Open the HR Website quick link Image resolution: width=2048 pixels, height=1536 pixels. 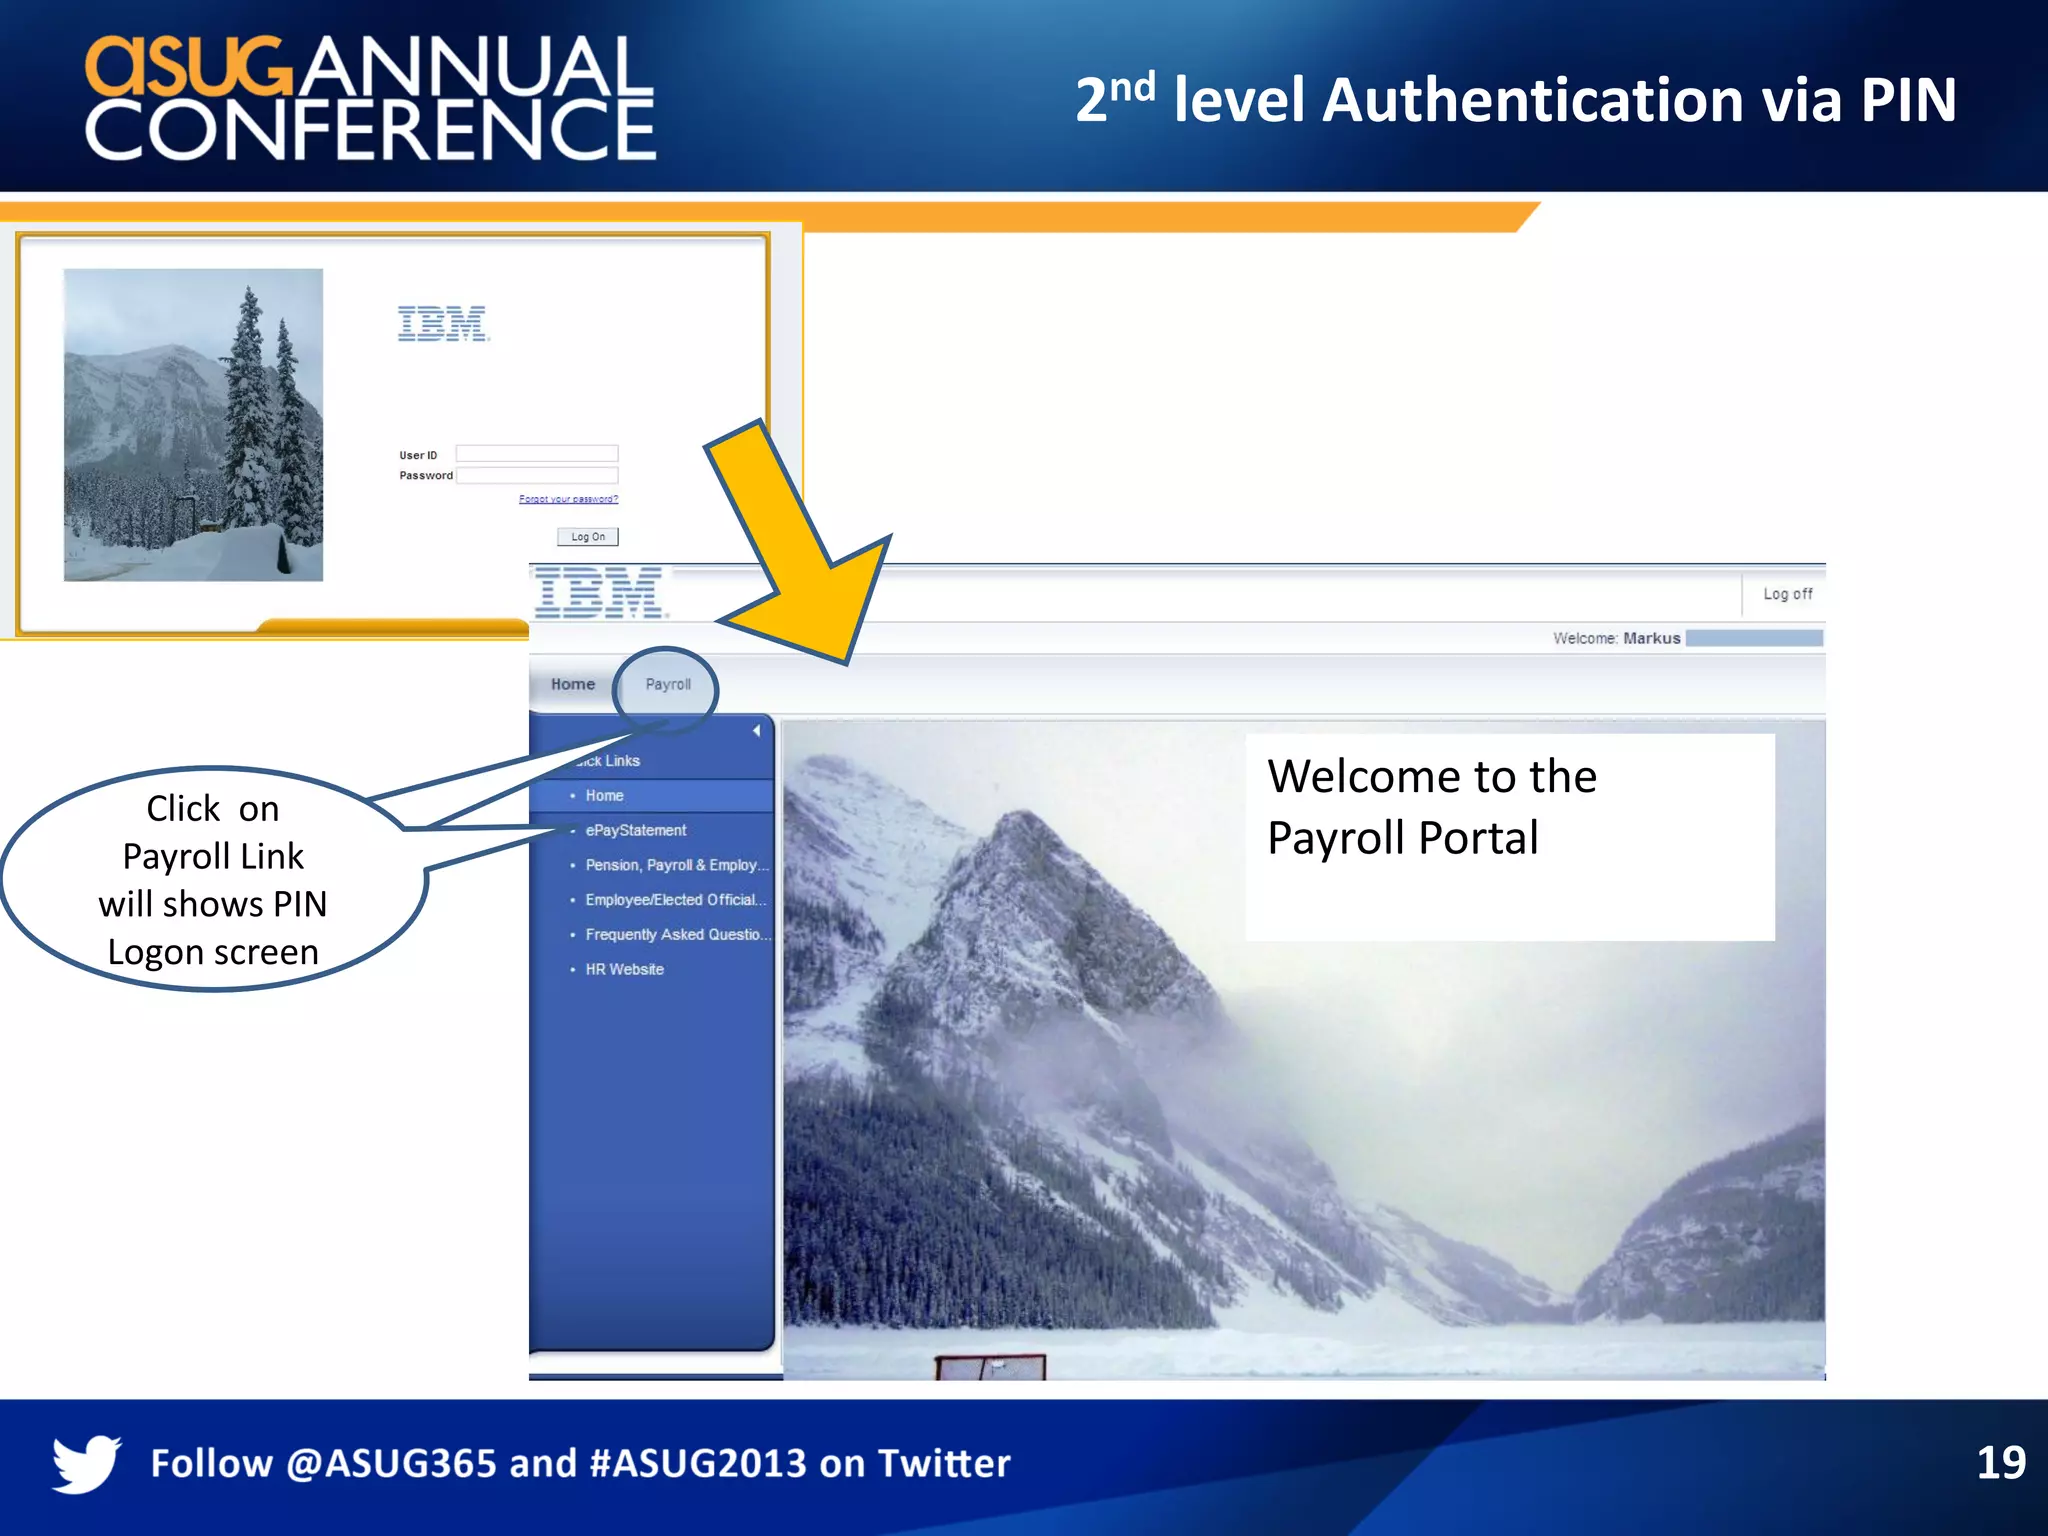(624, 970)
